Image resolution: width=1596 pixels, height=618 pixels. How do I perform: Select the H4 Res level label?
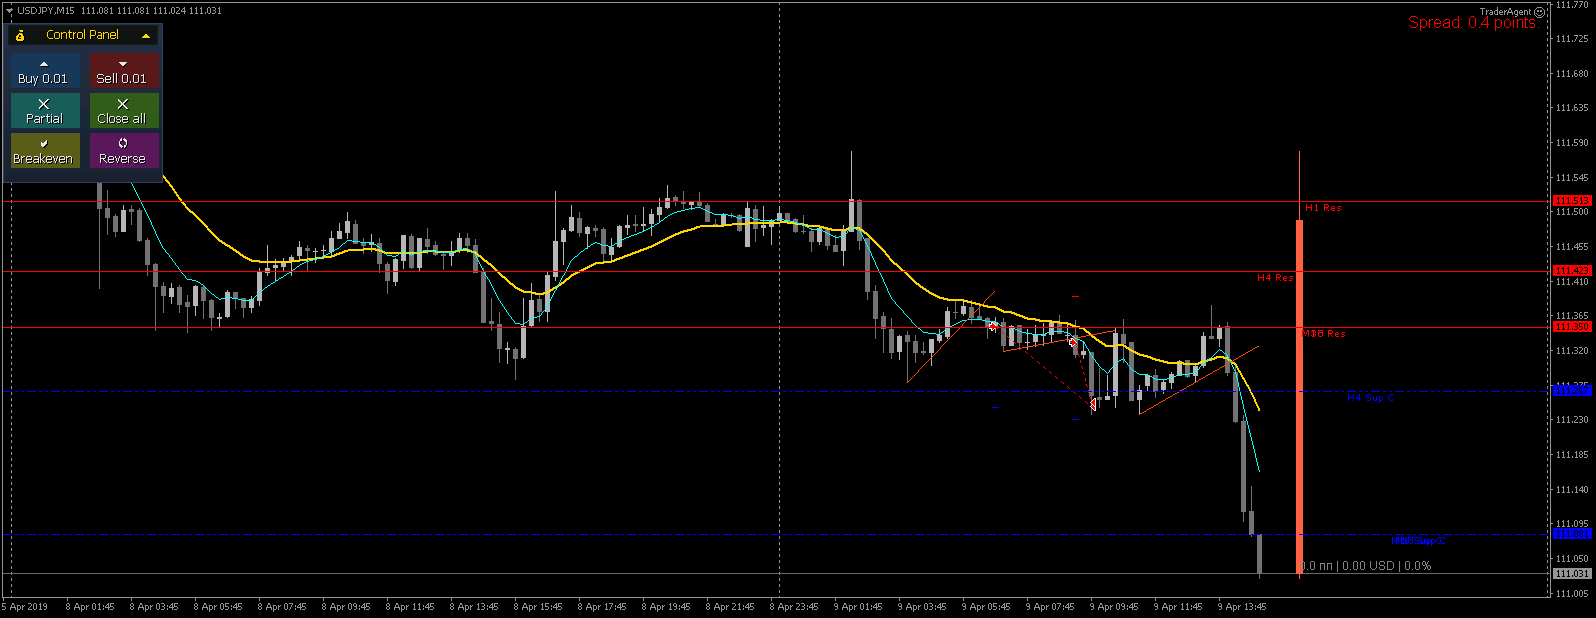(1275, 278)
